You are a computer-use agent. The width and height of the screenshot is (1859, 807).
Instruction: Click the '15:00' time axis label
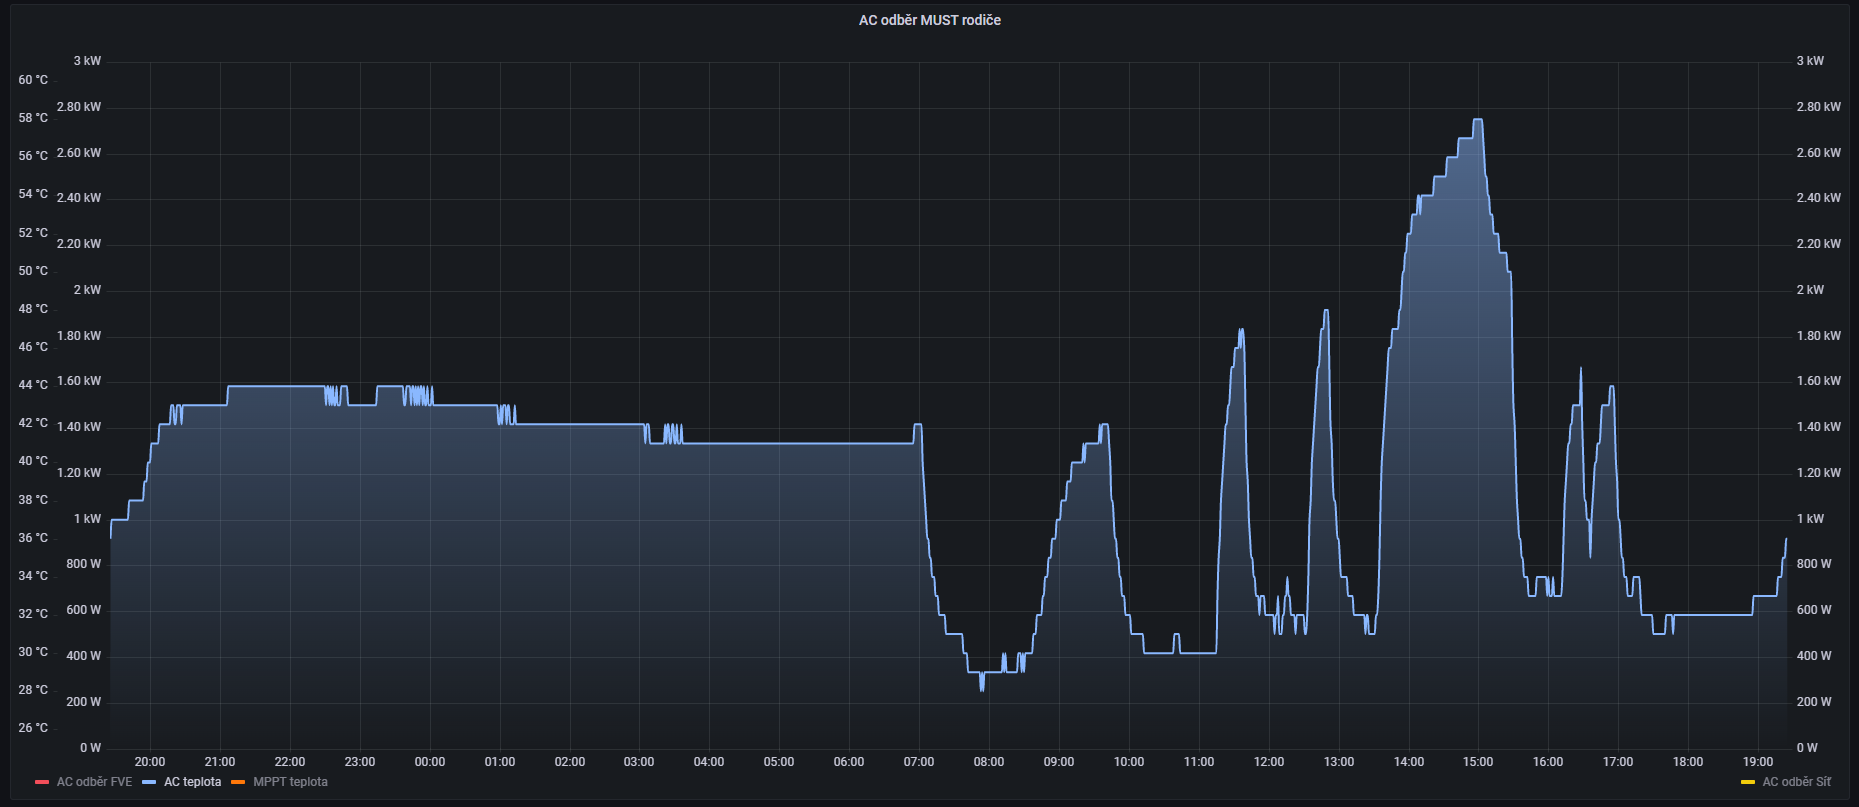[1478, 762]
